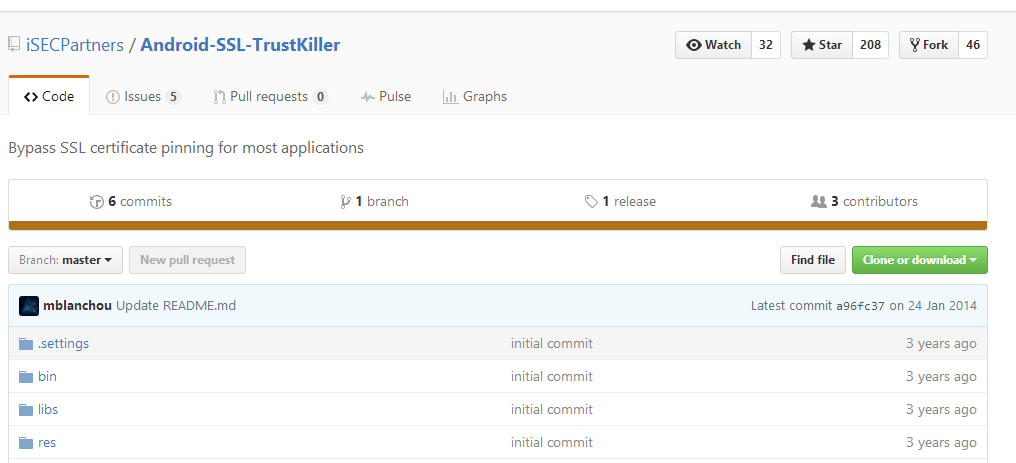Click the Pull requests icon in tab
The width and height of the screenshot is (1016, 463).
[x=220, y=97]
